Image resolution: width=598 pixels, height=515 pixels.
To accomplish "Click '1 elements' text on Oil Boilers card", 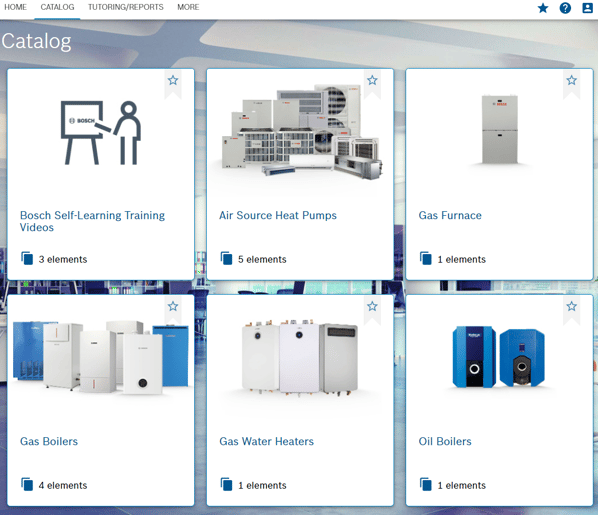I will (x=461, y=485).
